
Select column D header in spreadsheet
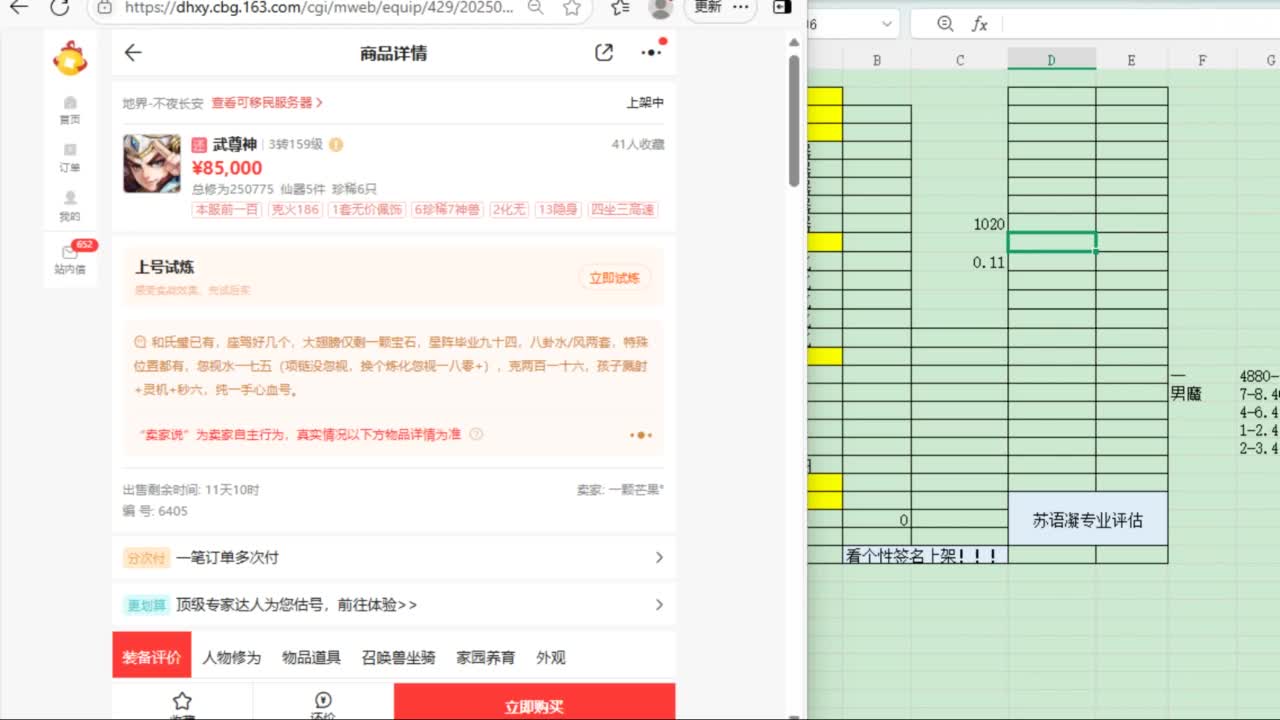point(1051,60)
